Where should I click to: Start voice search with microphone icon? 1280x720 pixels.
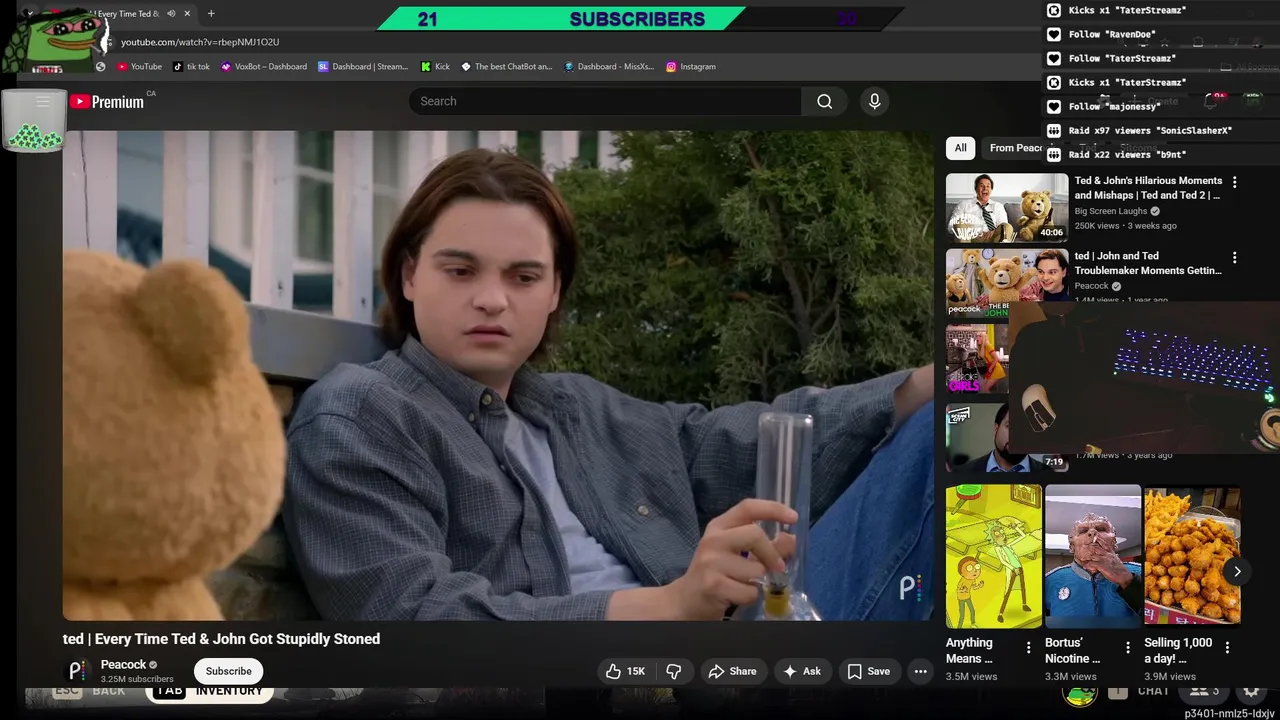(874, 101)
